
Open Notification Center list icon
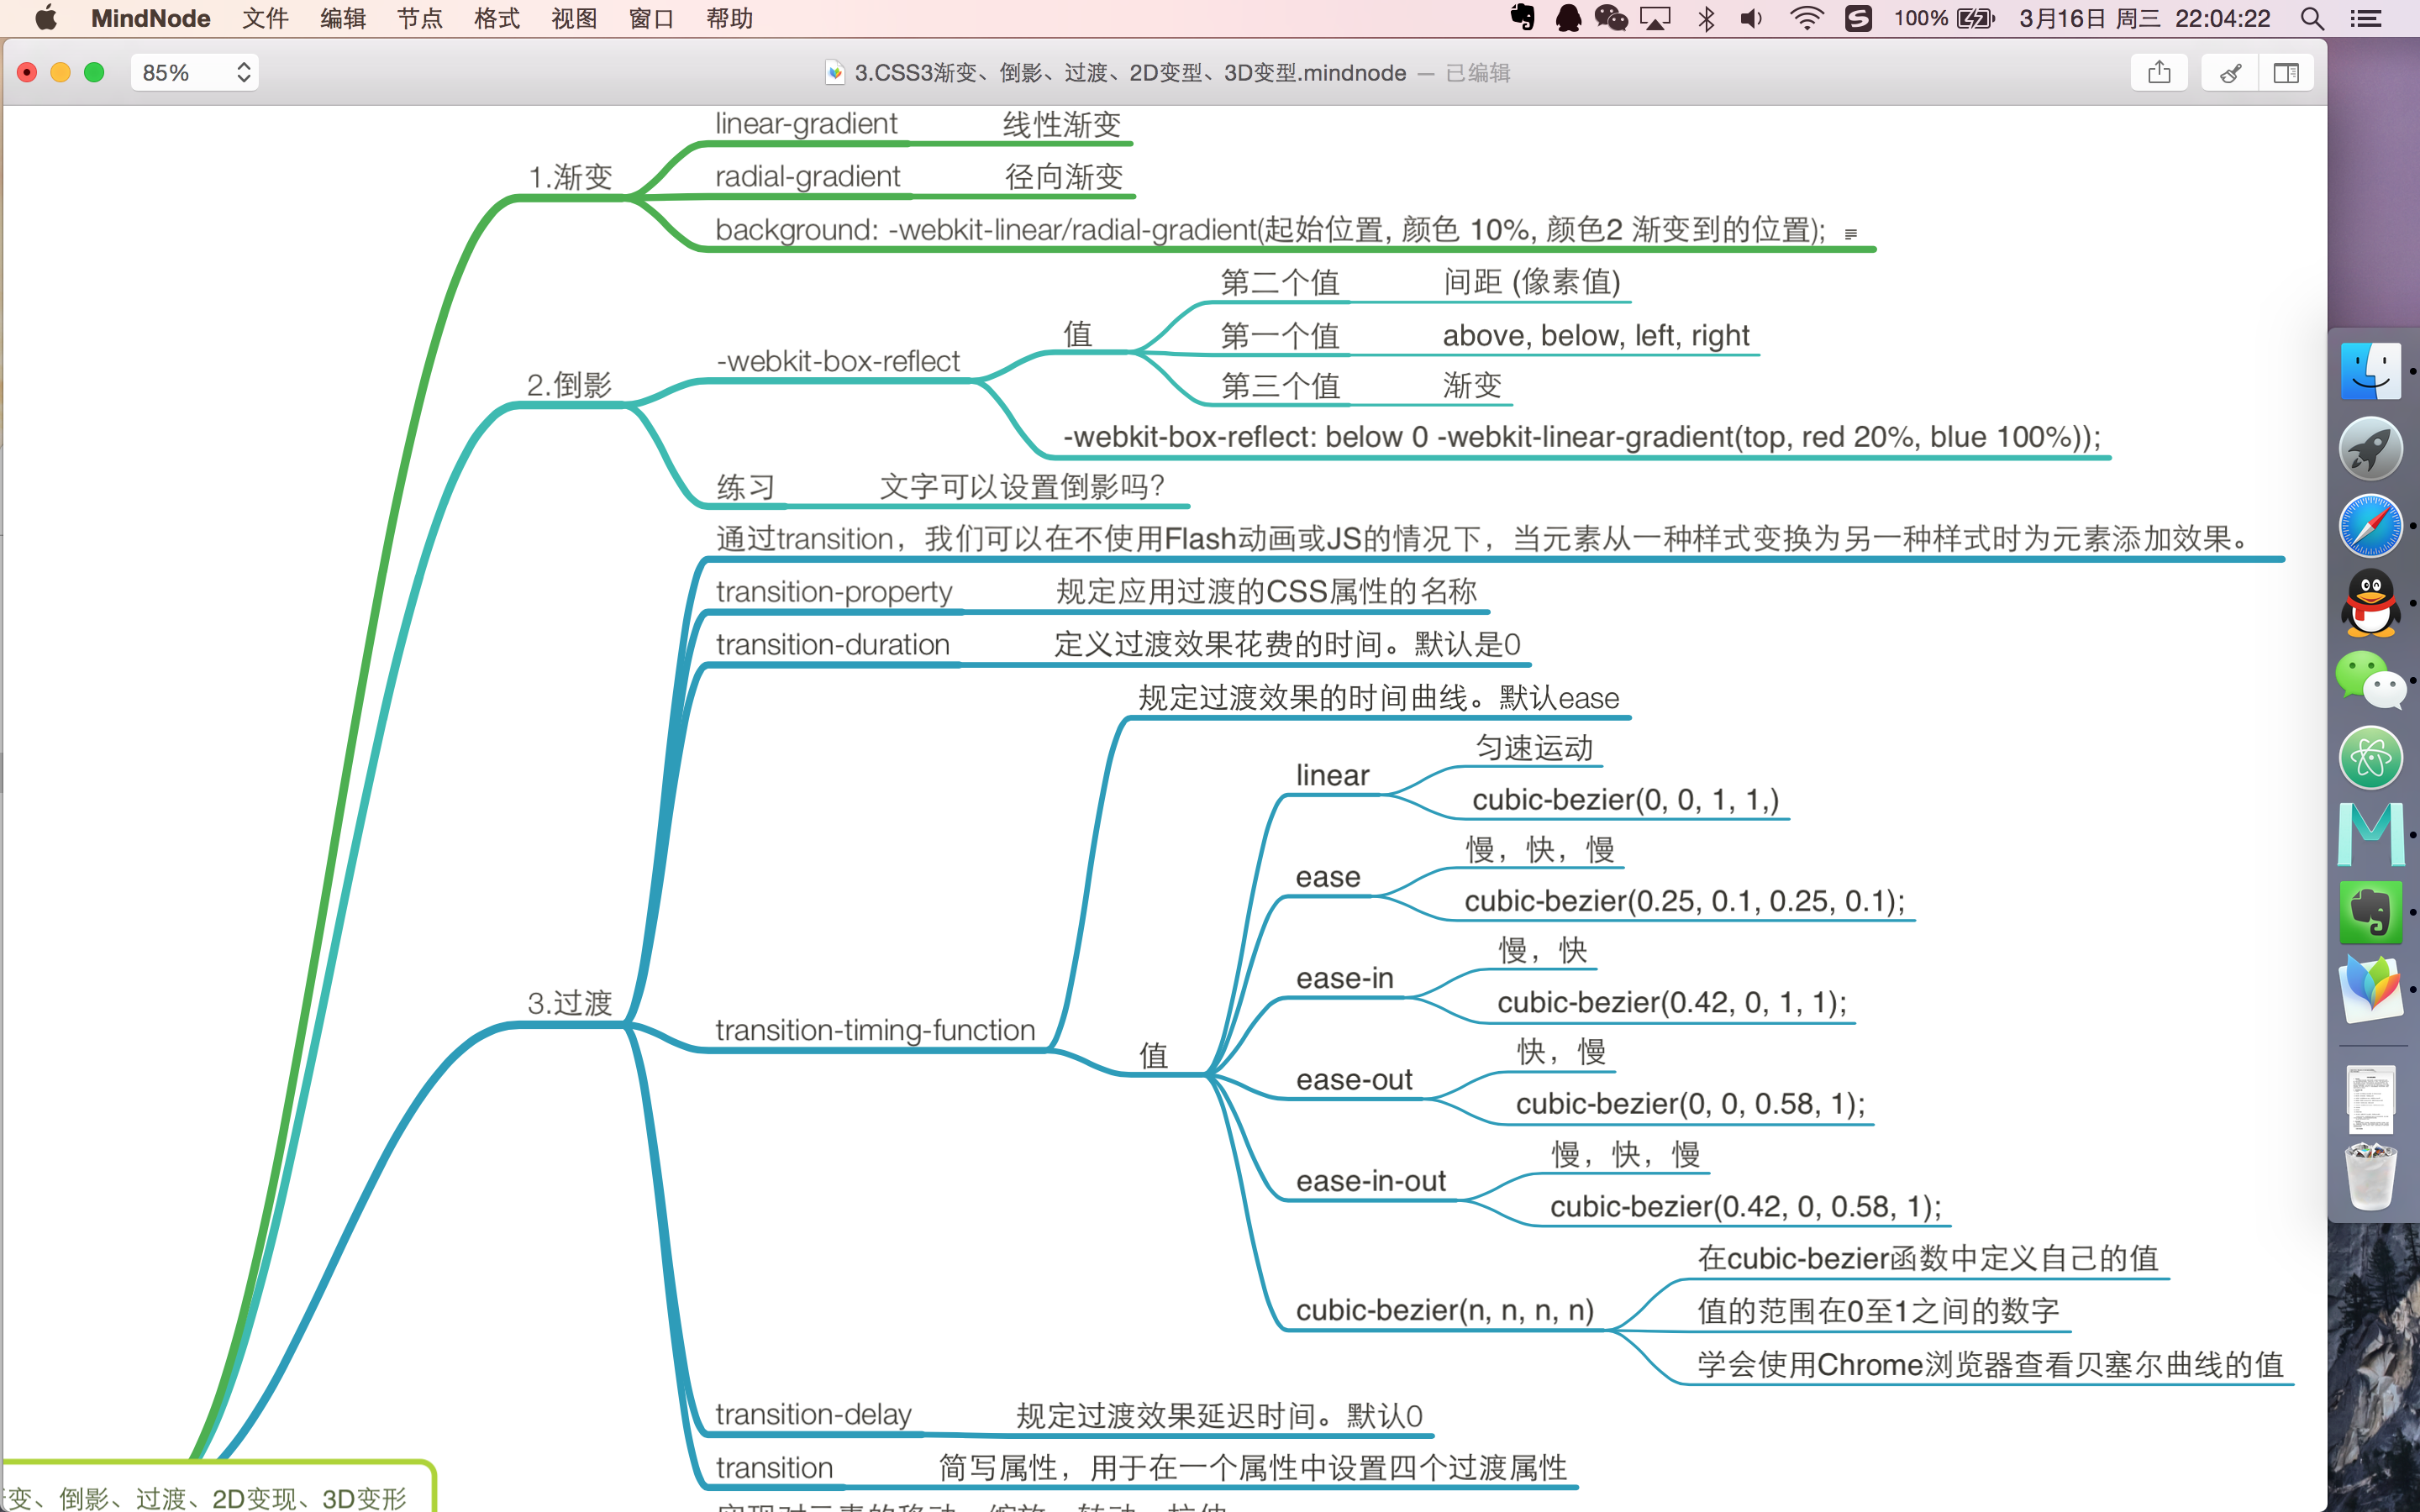2365,18
